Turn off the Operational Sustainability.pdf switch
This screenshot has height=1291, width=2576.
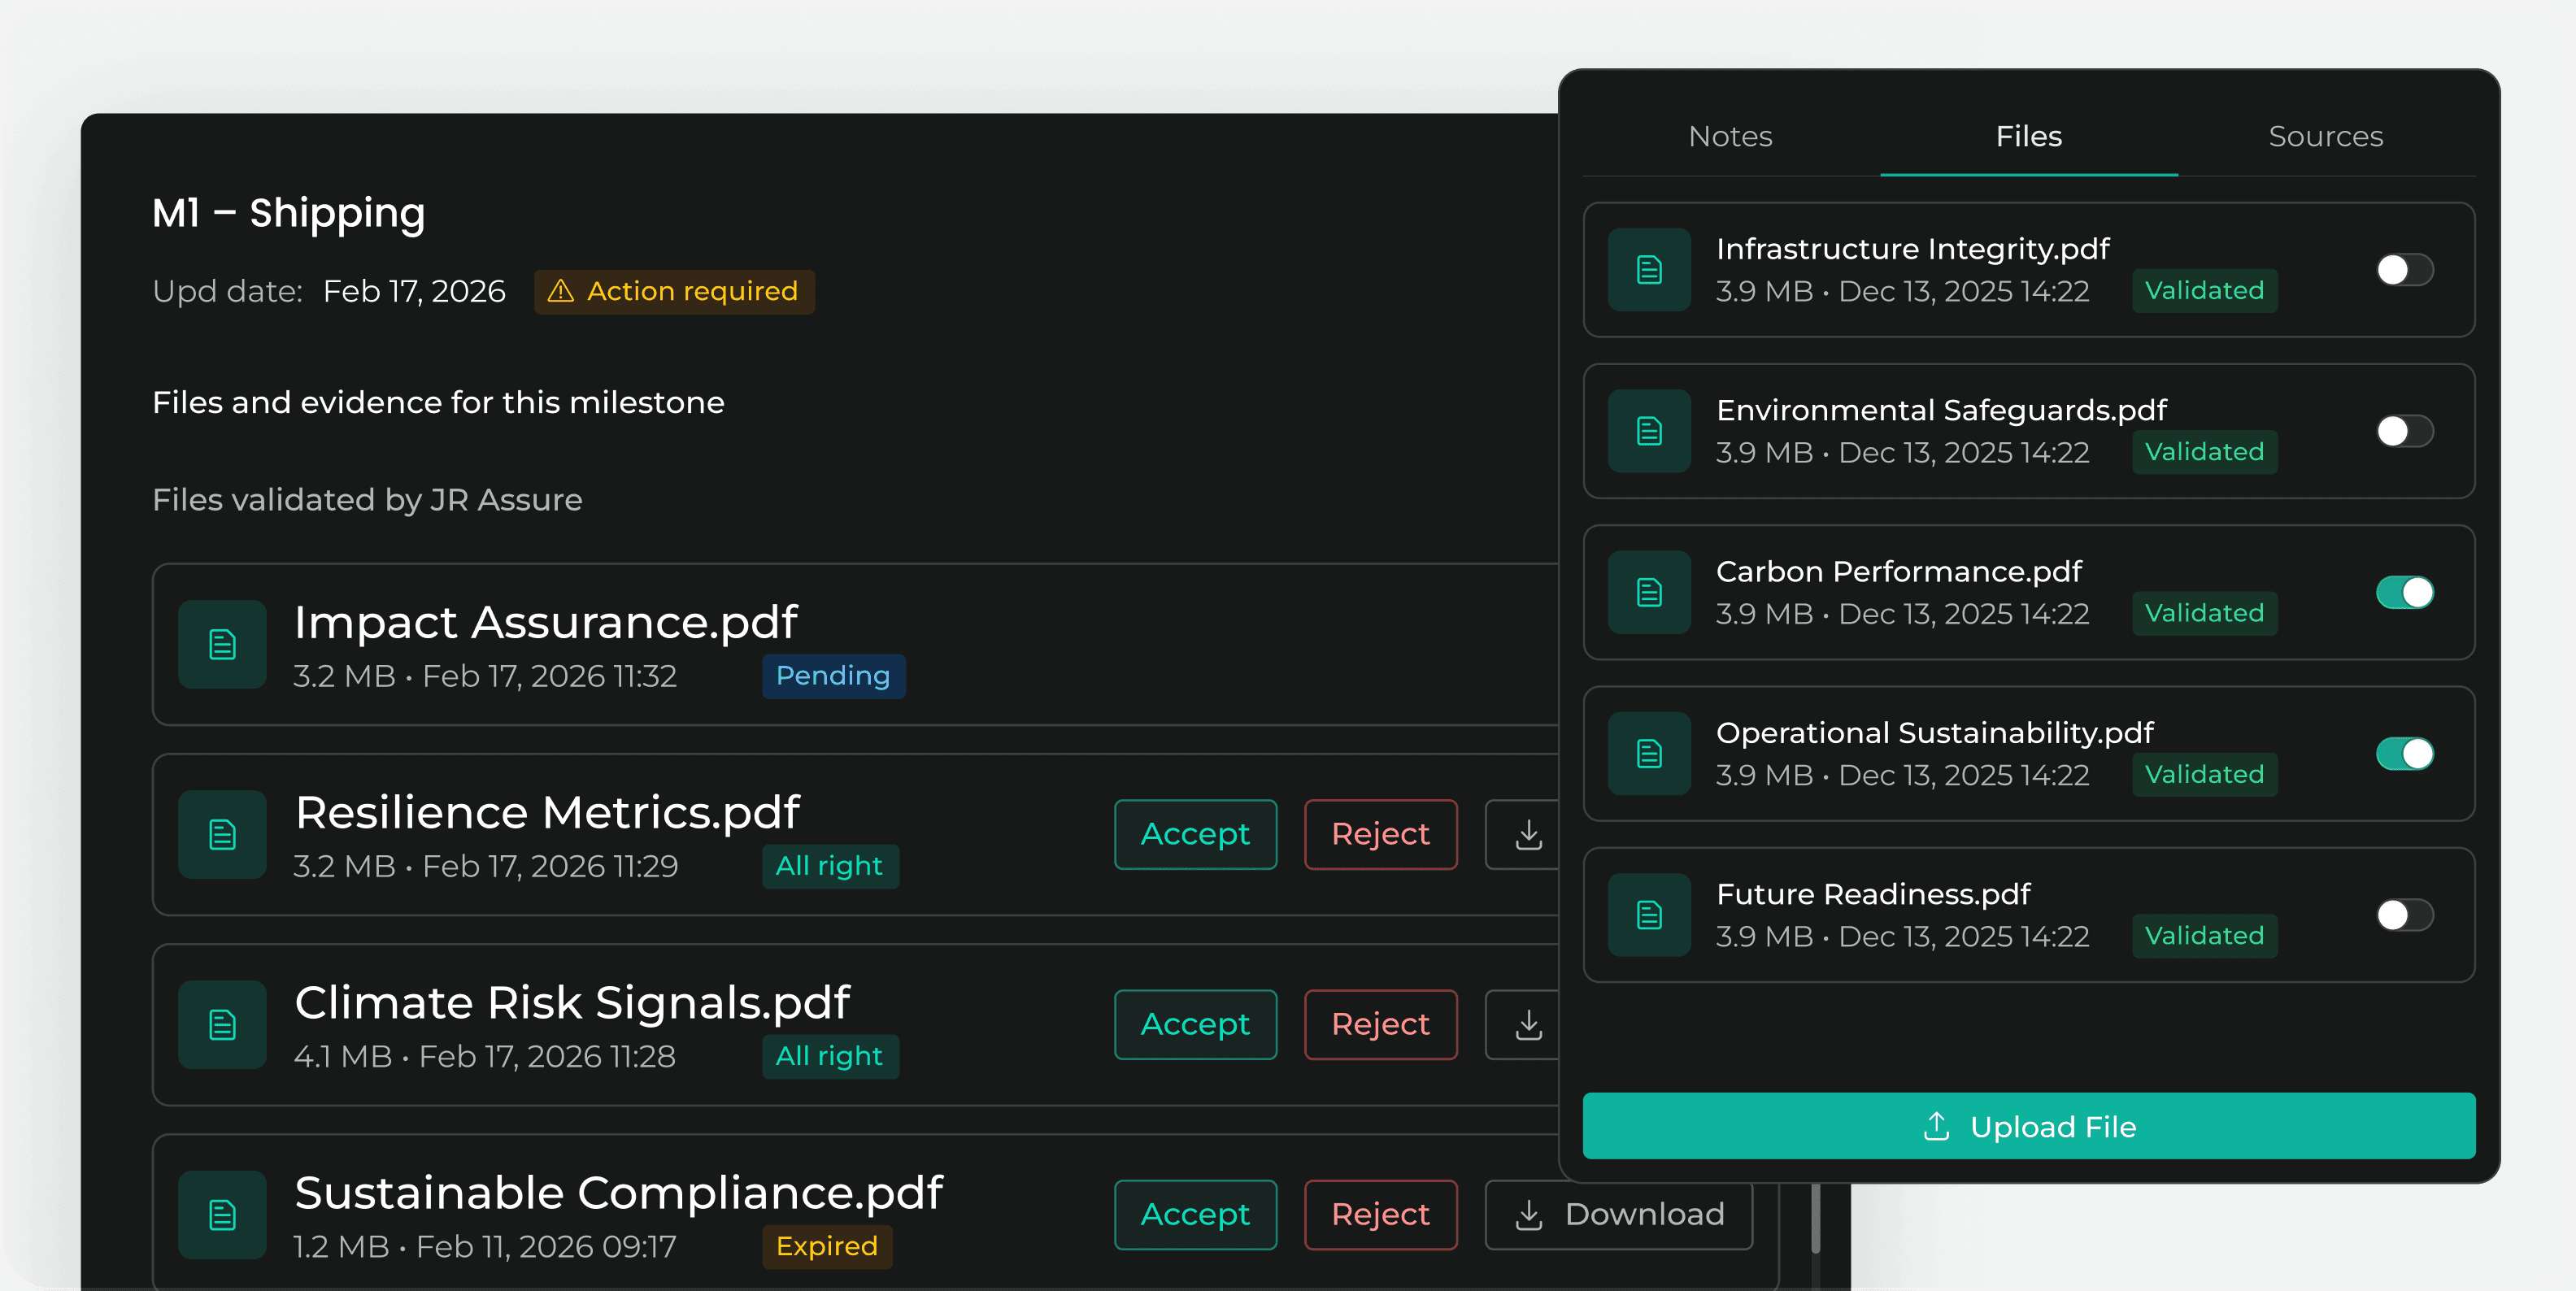point(2404,754)
